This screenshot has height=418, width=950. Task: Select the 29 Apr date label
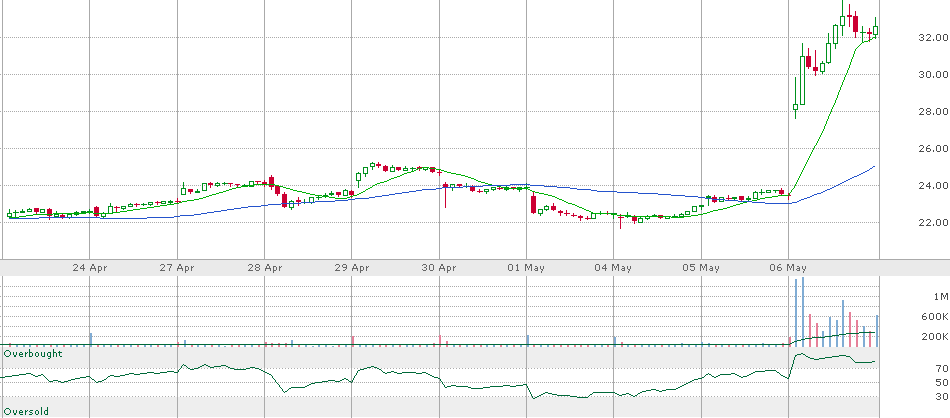pyautogui.click(x=352, y=268)
